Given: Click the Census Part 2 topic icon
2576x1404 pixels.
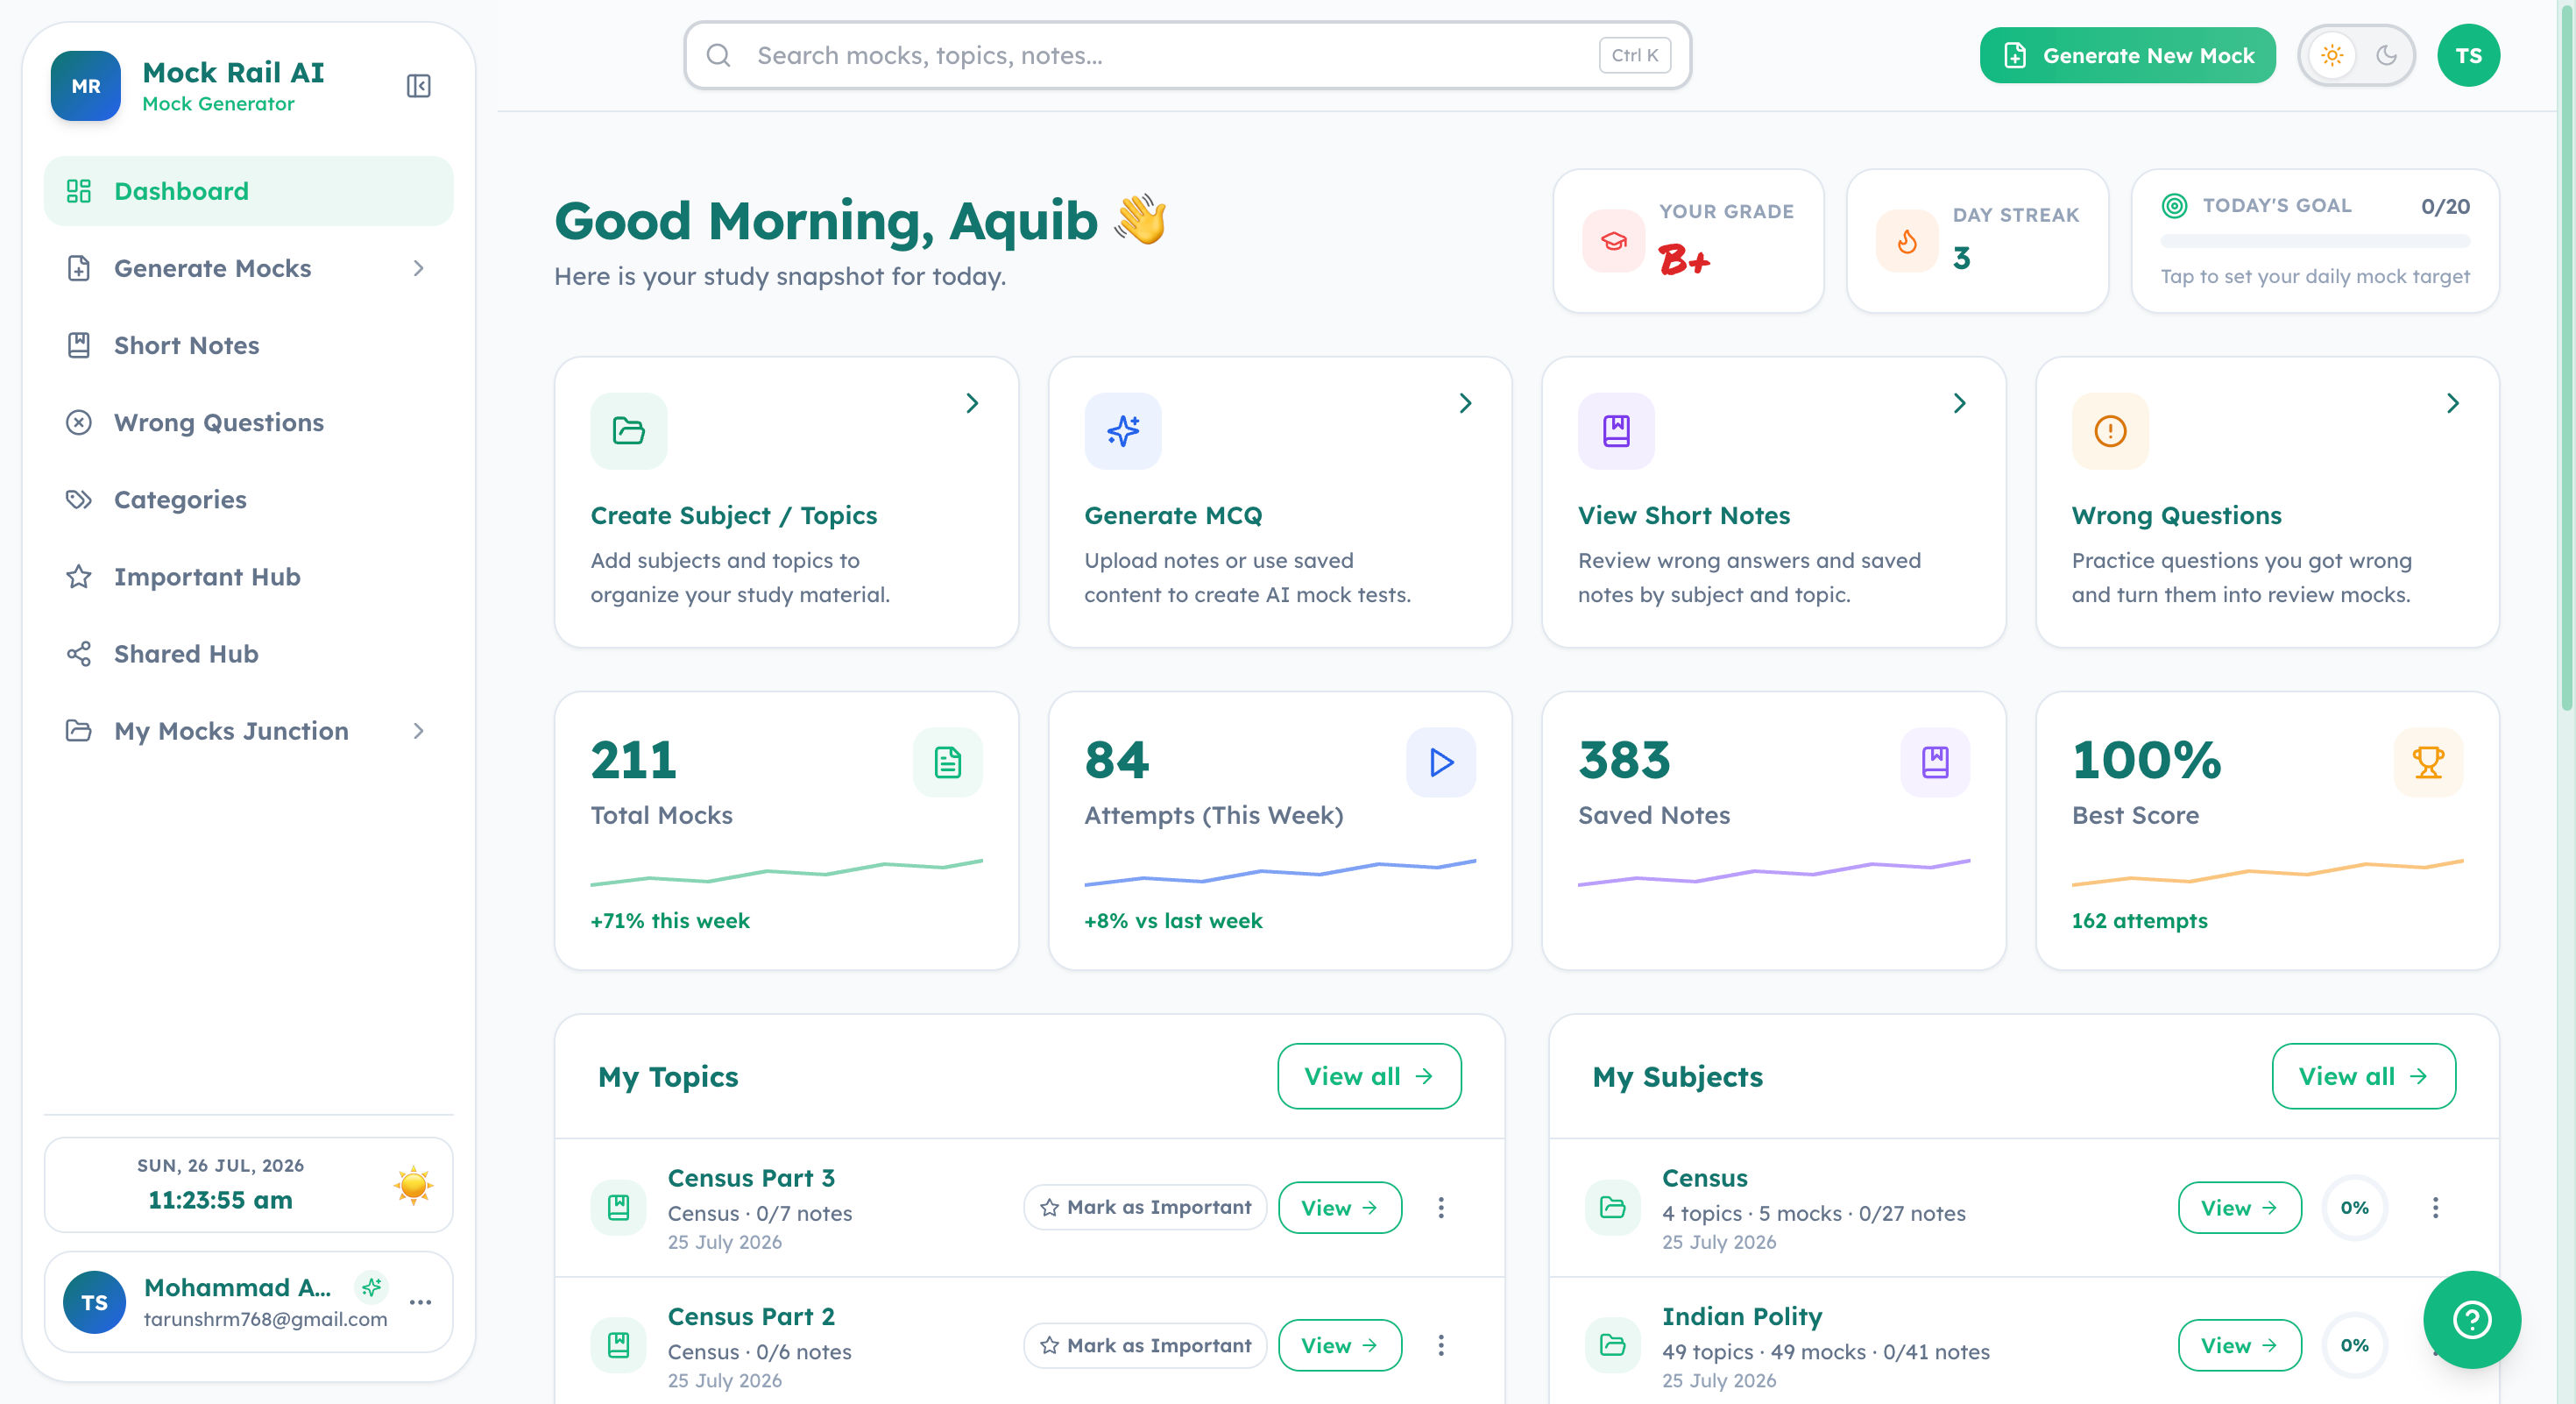Looking at the screenshot, I should click(618, 1345).
